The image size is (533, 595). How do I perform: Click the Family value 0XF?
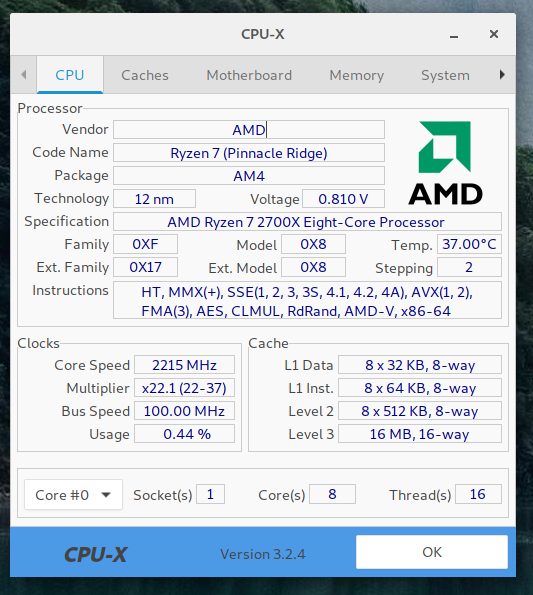[145, 244]
